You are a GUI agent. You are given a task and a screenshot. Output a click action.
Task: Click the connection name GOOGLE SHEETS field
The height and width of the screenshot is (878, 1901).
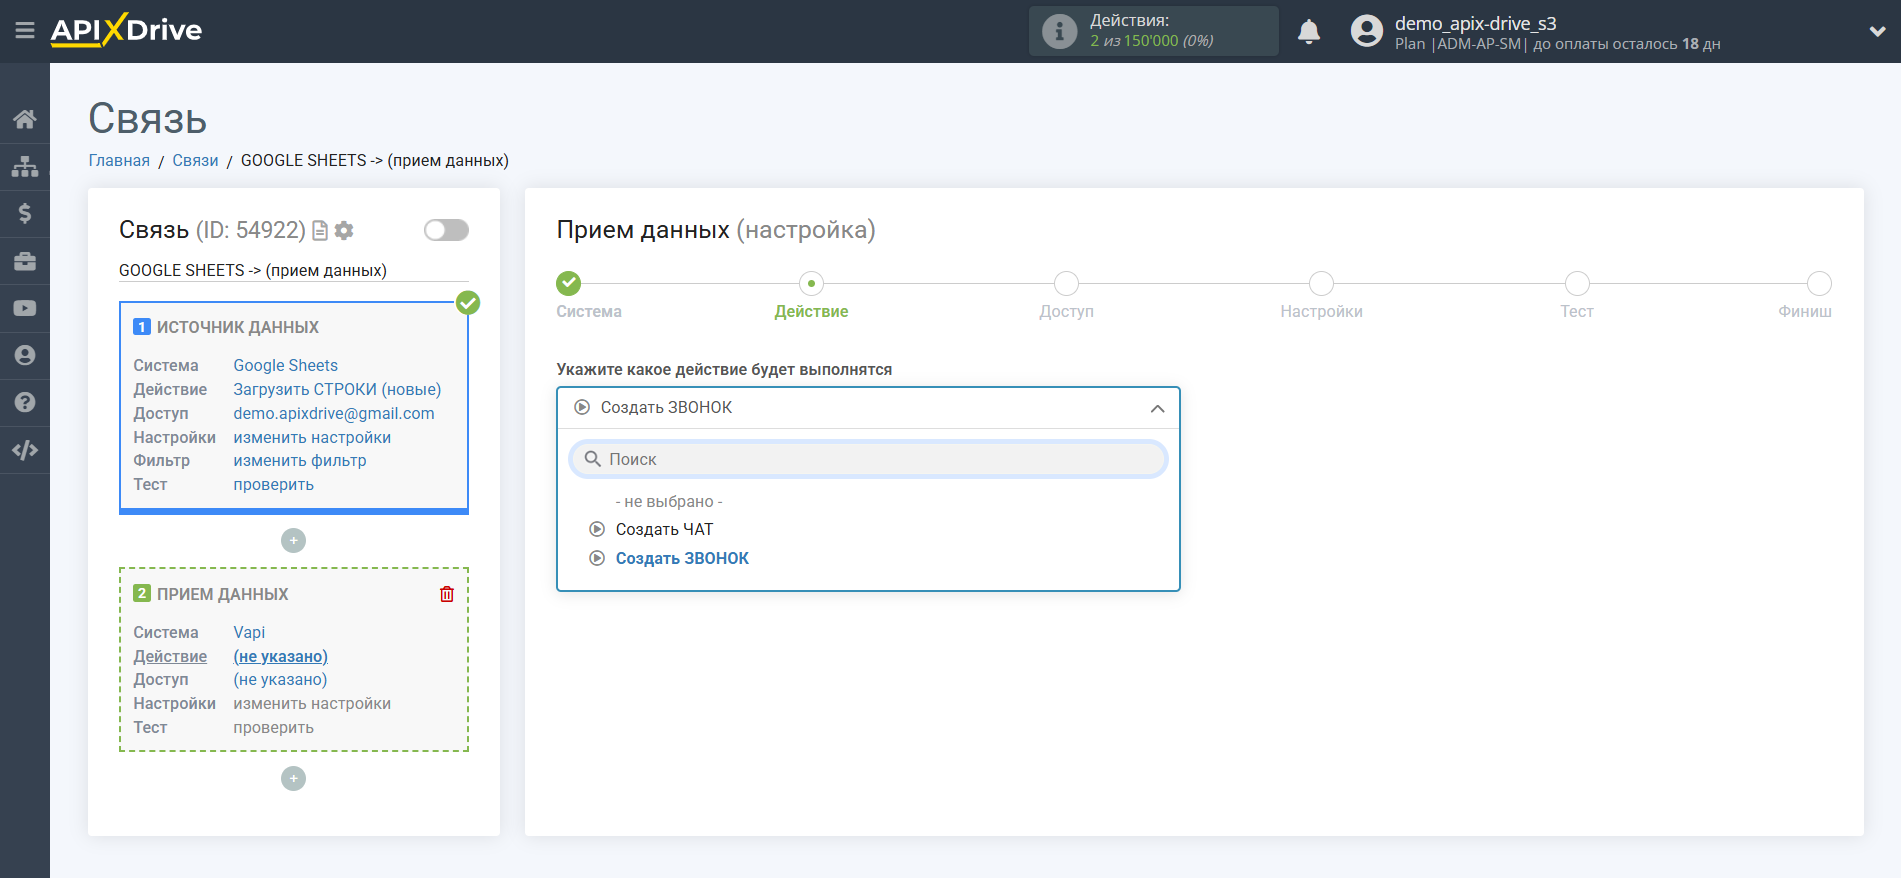(293, 271)
